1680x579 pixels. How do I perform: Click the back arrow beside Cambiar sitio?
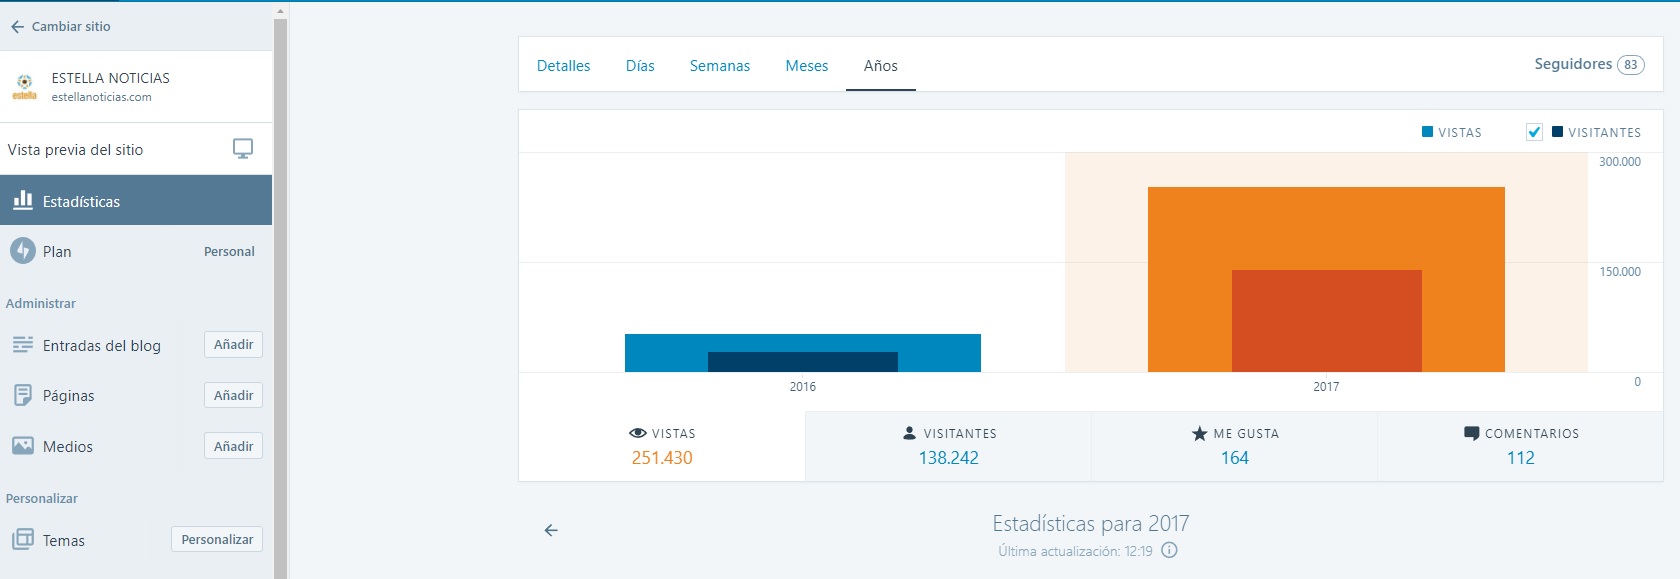17,27
